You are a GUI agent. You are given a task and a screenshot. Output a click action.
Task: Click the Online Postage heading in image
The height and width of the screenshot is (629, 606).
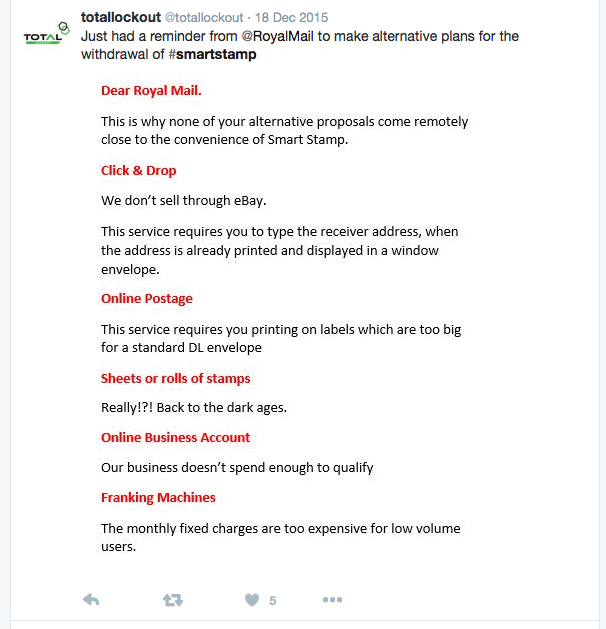coord(147,299)
